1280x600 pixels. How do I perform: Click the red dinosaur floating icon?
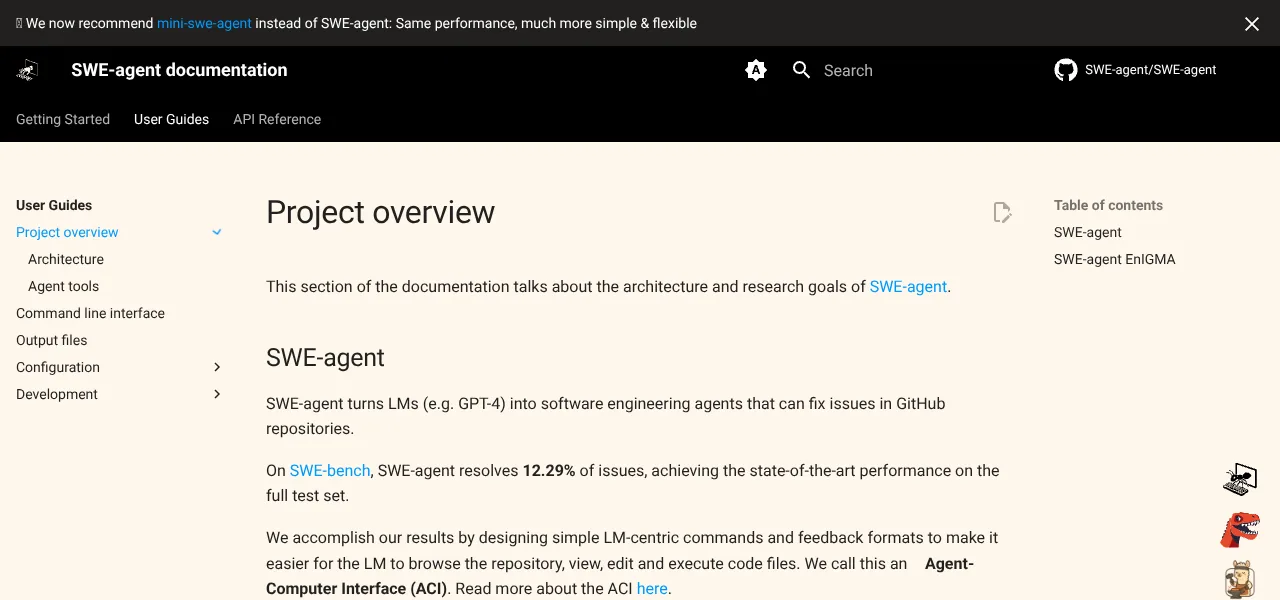pos(1240,530)
